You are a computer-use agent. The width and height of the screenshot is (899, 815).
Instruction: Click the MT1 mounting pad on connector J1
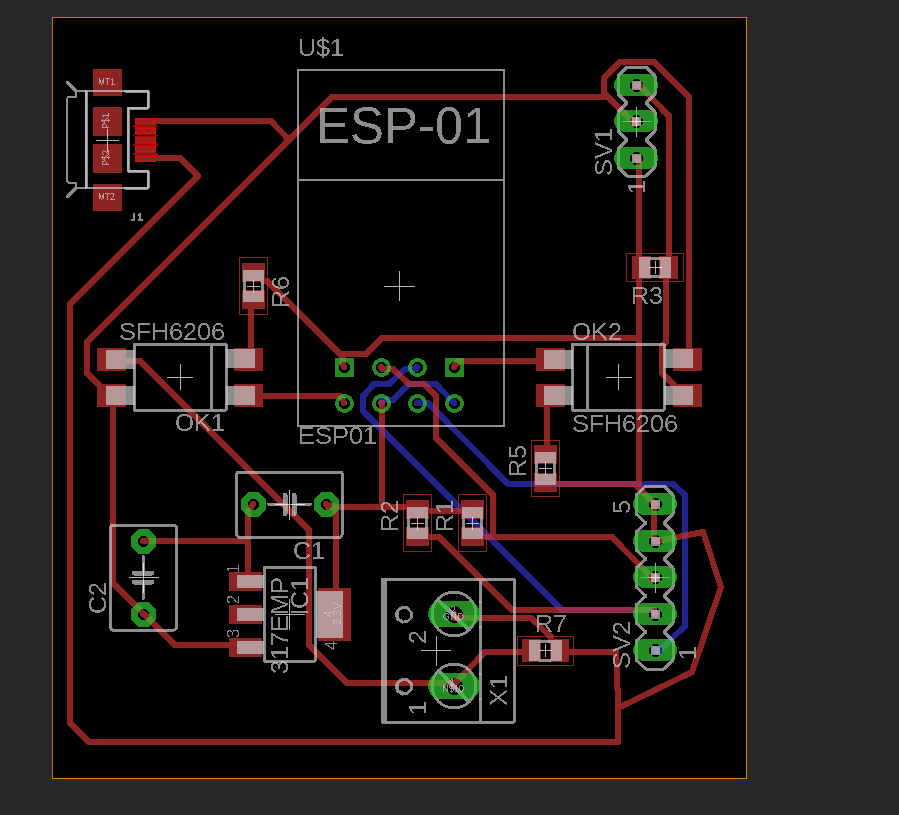coord(107,82)
